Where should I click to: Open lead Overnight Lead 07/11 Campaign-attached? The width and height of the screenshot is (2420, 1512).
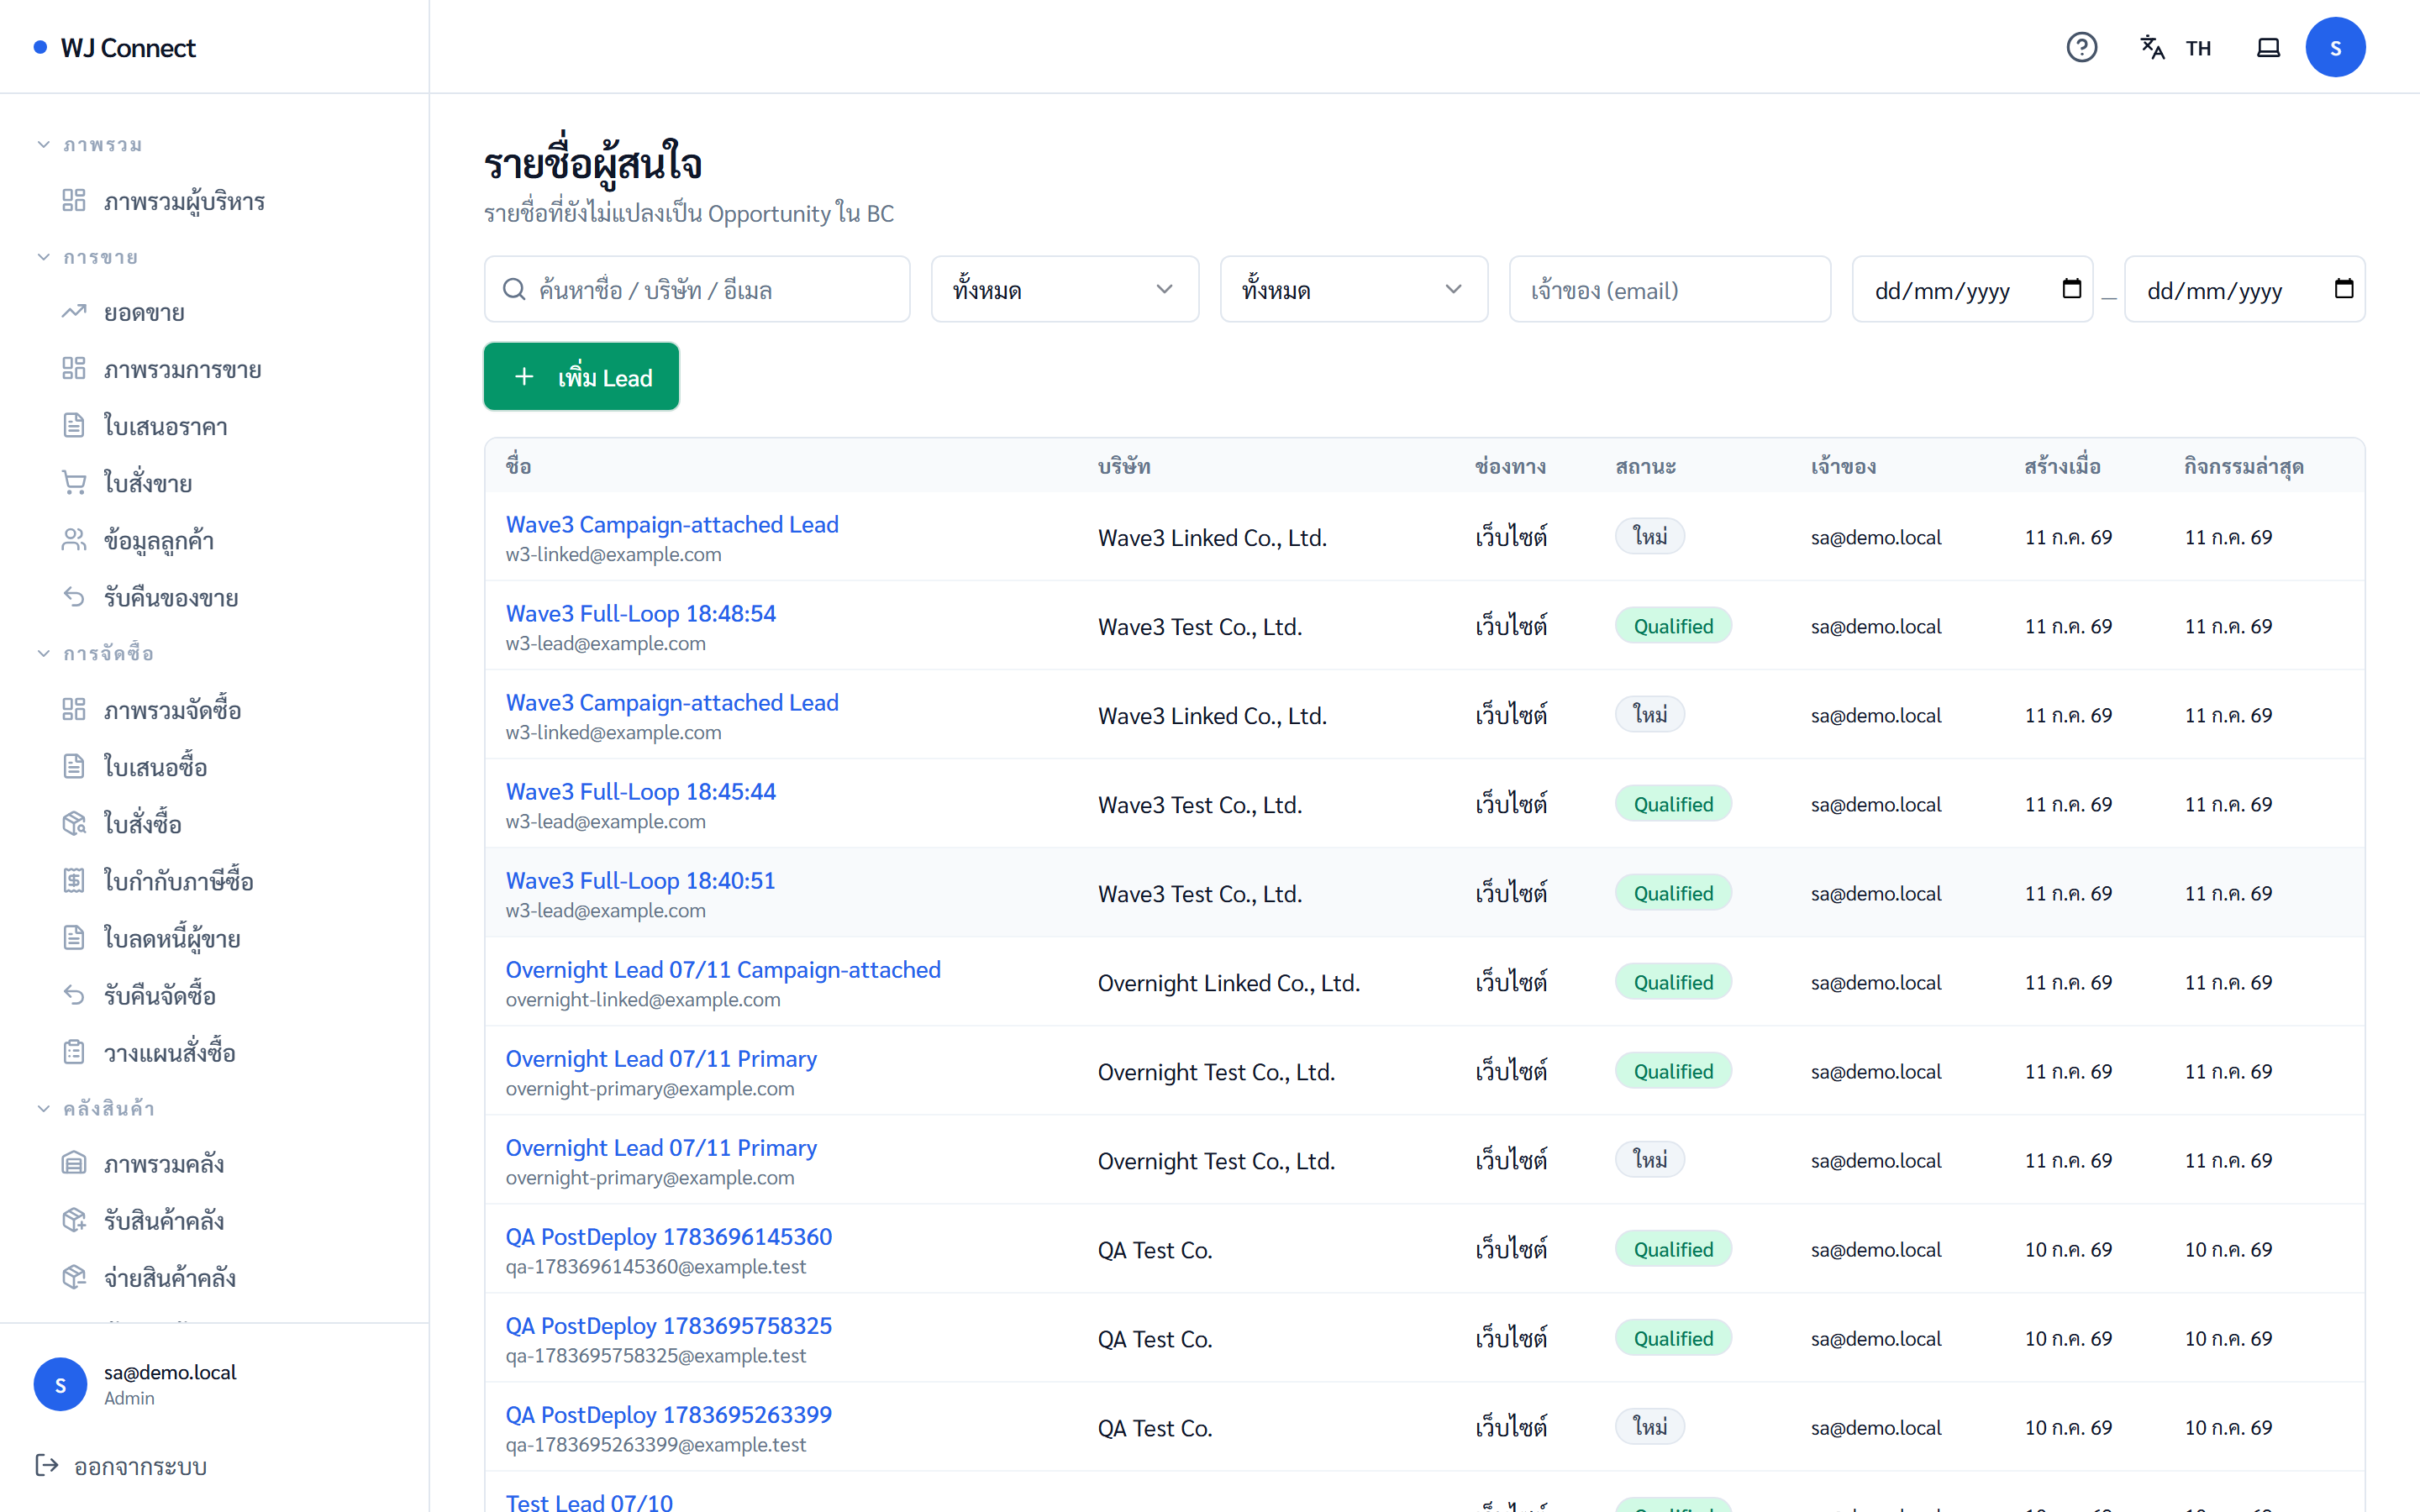[723, 969]
